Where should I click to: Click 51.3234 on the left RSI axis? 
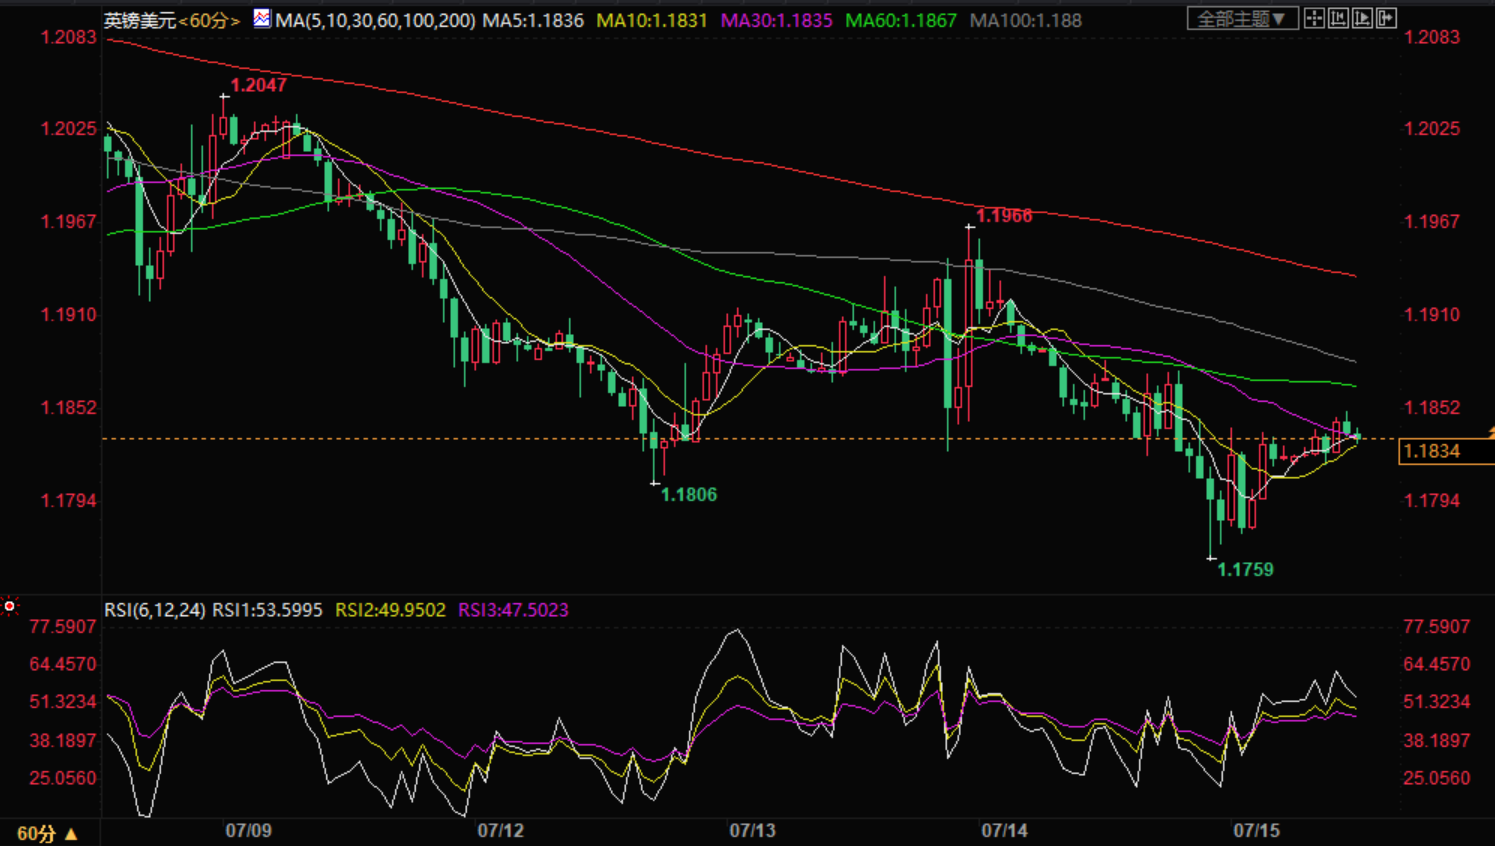63,702
